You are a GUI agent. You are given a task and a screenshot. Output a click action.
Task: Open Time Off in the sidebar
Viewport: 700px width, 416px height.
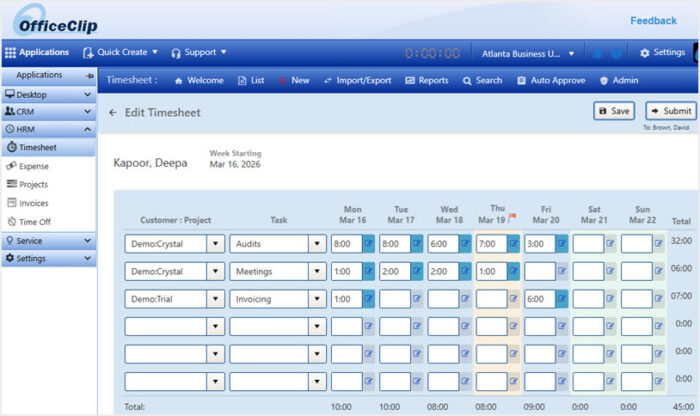[29, 222]
